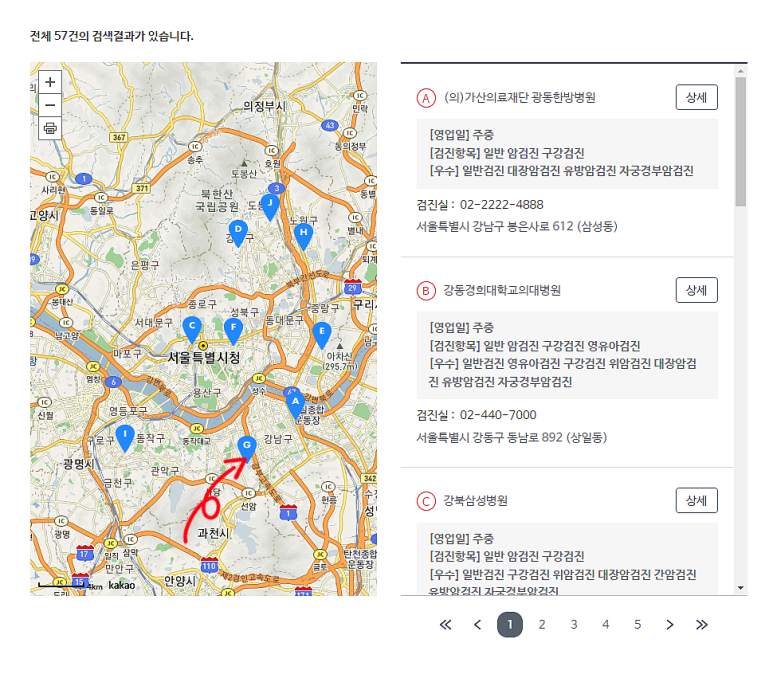Click the circled A result badge
Screen dimensions: 773x686
tap(426, 98)
